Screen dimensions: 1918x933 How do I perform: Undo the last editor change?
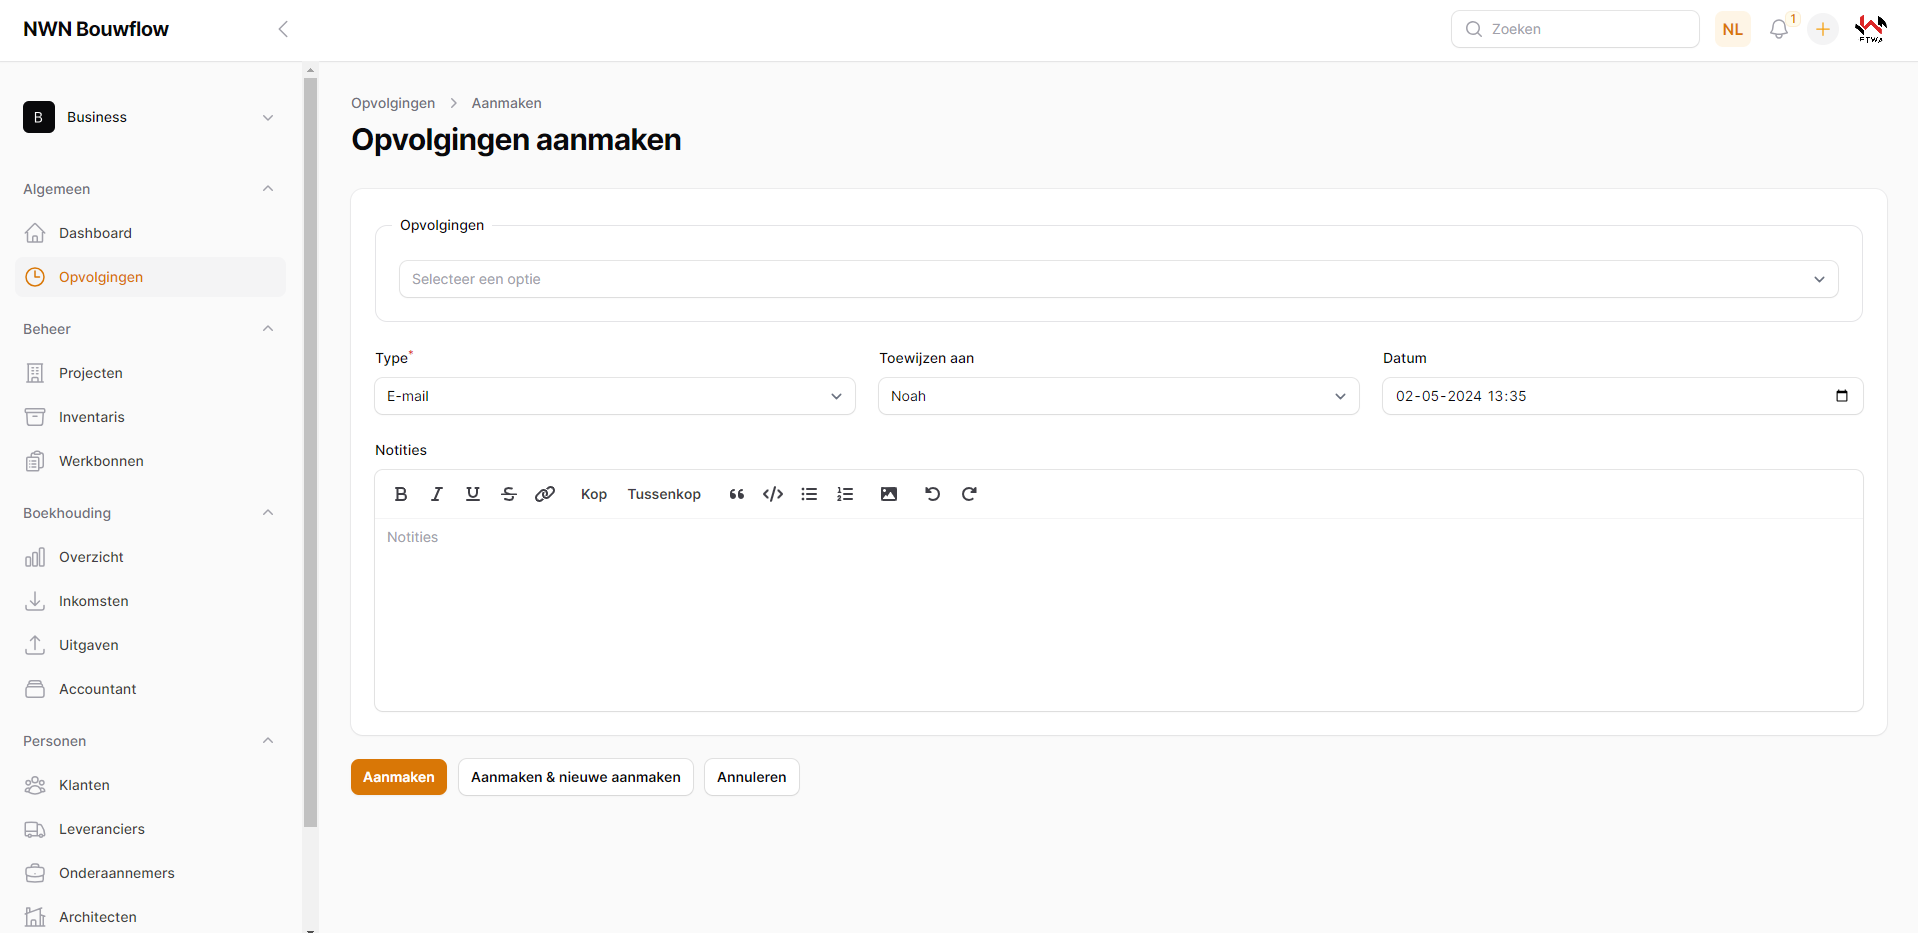933,494
